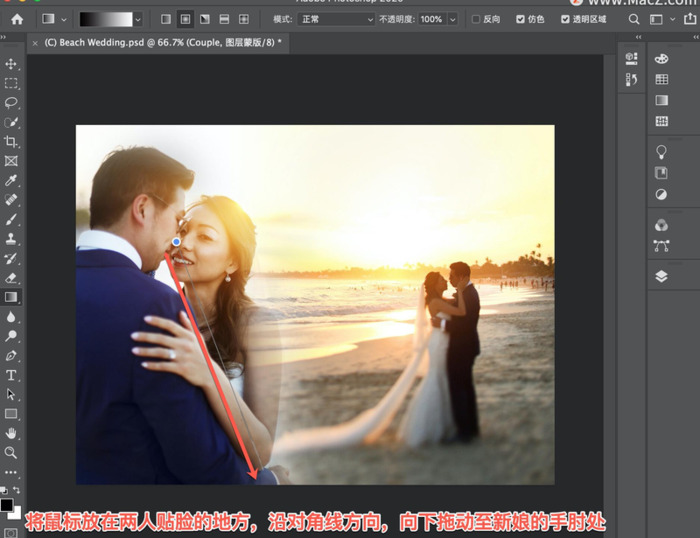Open the Adjustments panel icon
Screen dimensions: 700x538
click(661, 194)
